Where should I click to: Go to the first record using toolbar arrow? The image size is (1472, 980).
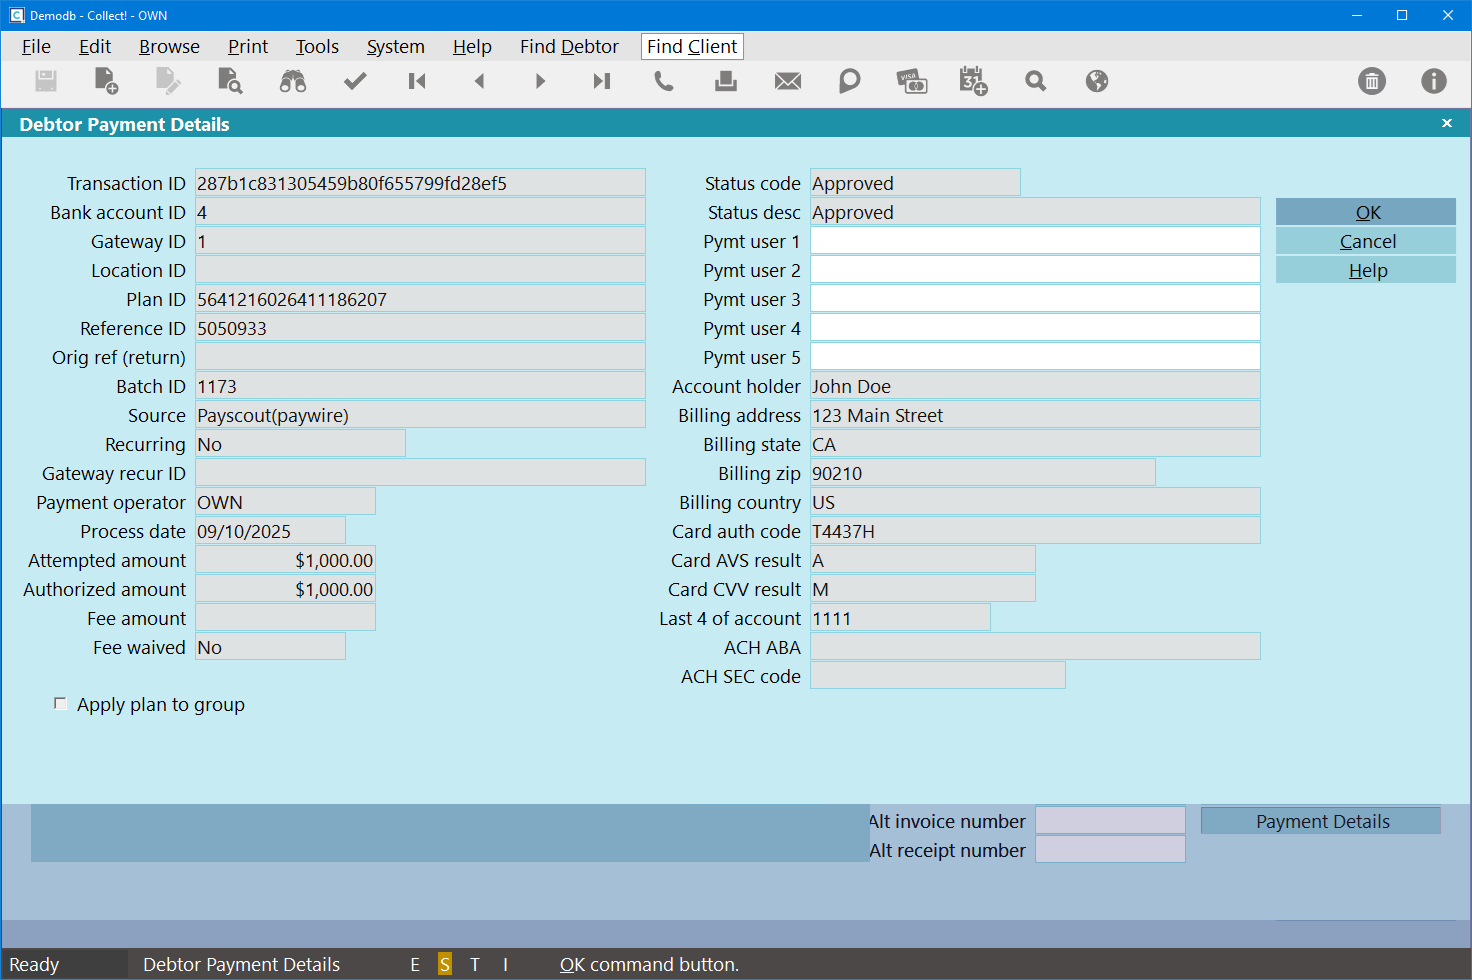(417, 82)
